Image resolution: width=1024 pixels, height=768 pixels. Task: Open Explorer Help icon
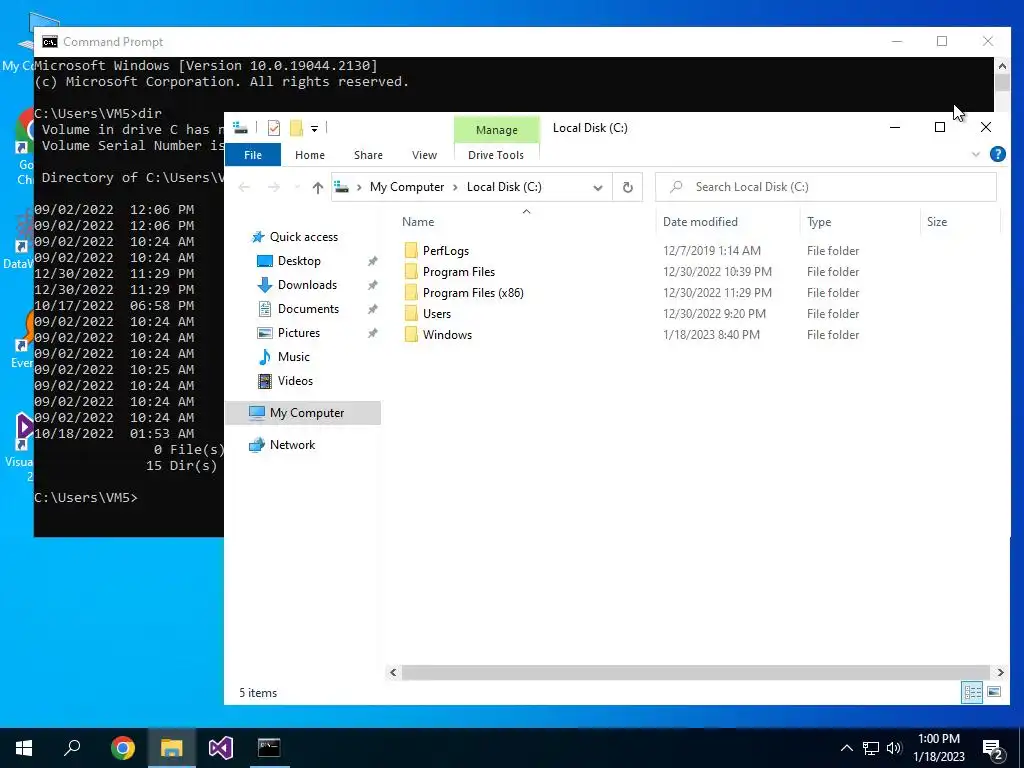997,154
